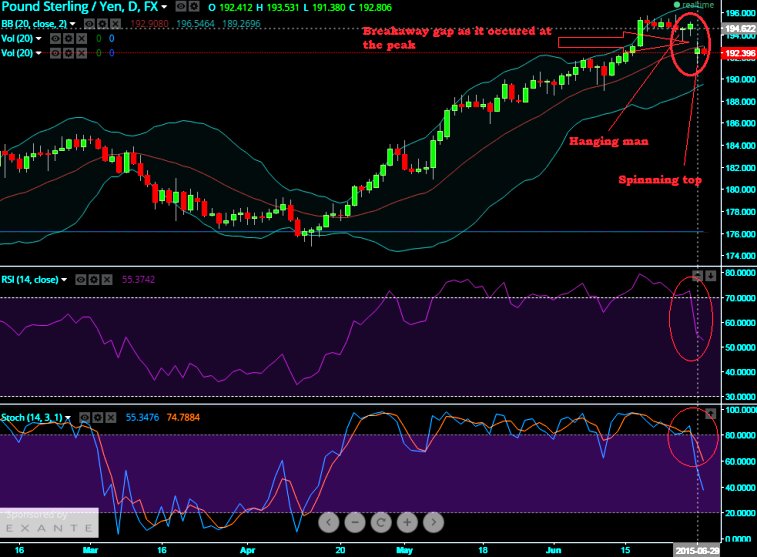Move the RSI pane down
Viewport: 757px width, 557px height.
(711, 276)
